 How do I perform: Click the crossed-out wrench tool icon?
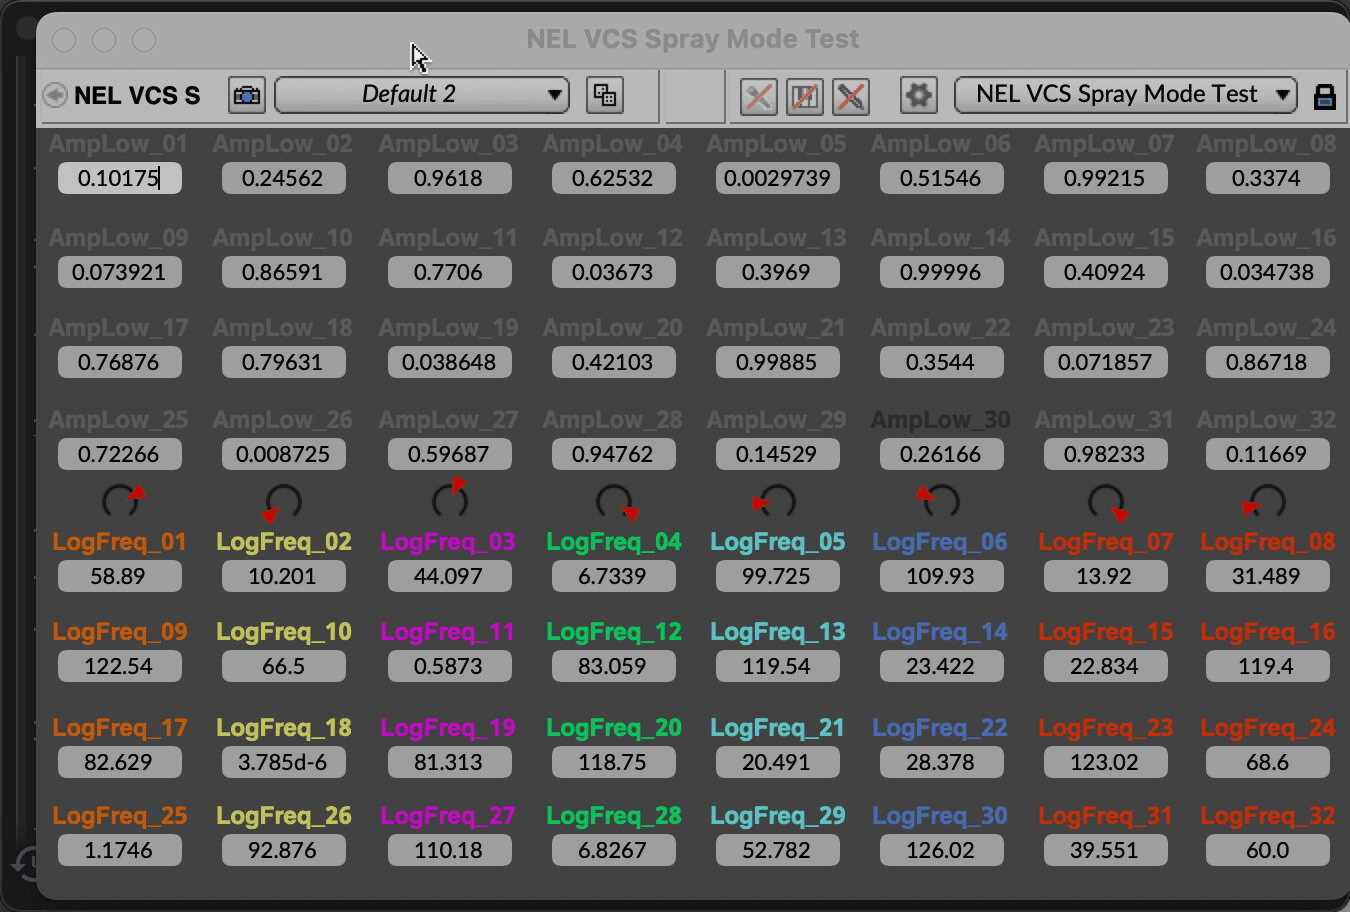(759, 96)
